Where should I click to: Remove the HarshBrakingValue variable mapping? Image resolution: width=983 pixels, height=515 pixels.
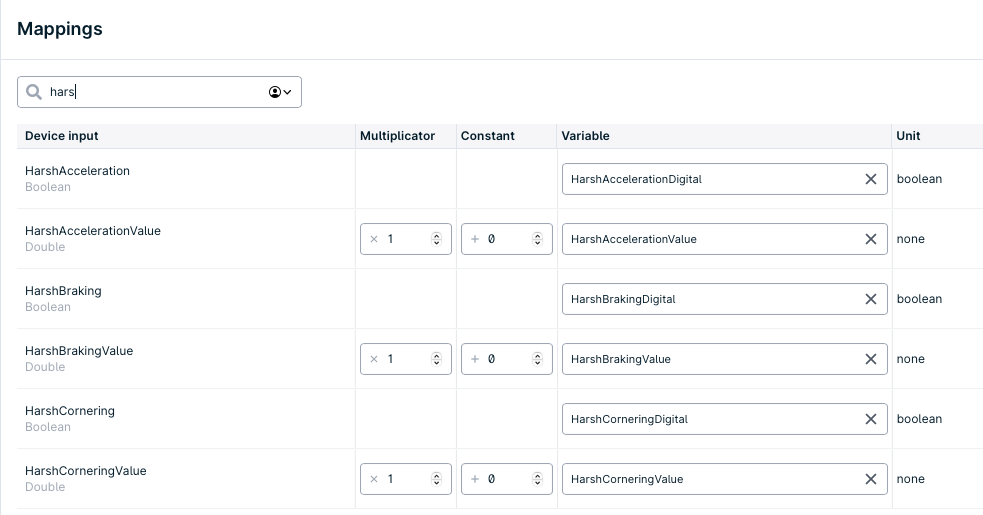(871, 359)
